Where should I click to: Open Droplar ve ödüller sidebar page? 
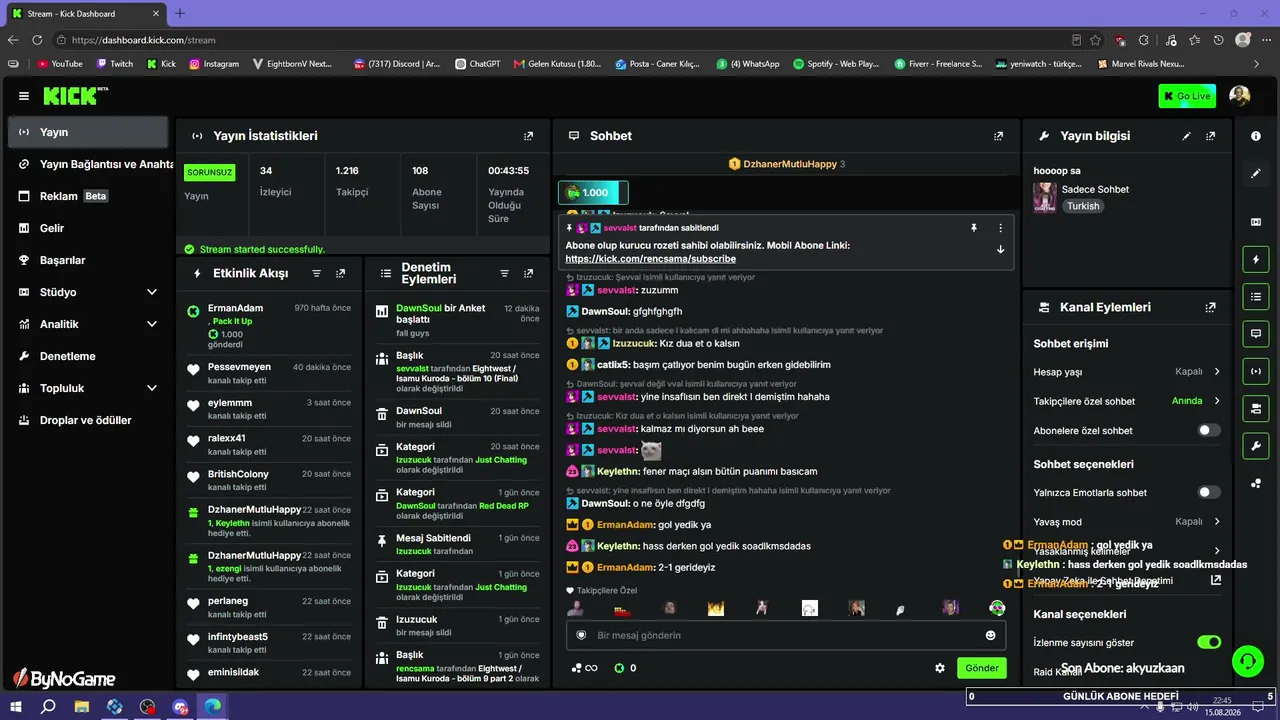pyautogui.click(x=88, y=420)
